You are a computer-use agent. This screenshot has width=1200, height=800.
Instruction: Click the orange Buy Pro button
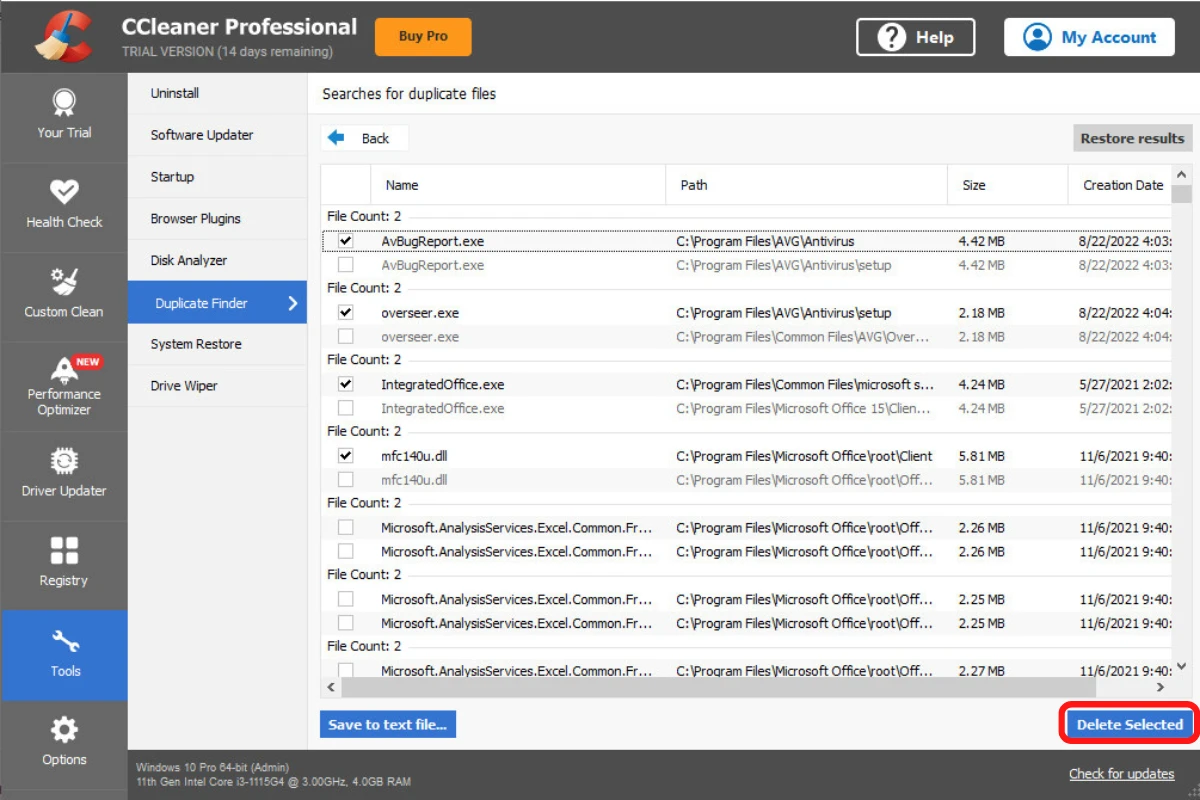click(423, 36)
